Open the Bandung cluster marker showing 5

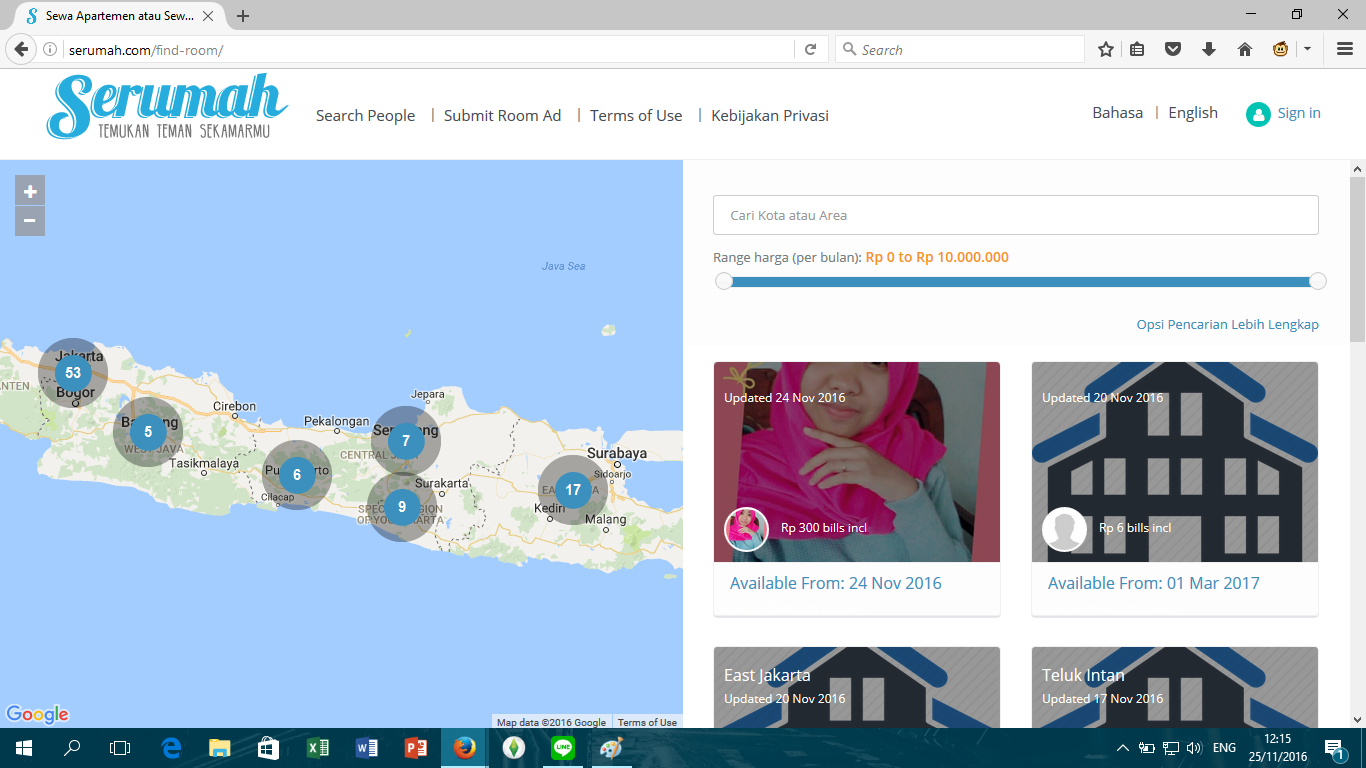tap(148, 432)
